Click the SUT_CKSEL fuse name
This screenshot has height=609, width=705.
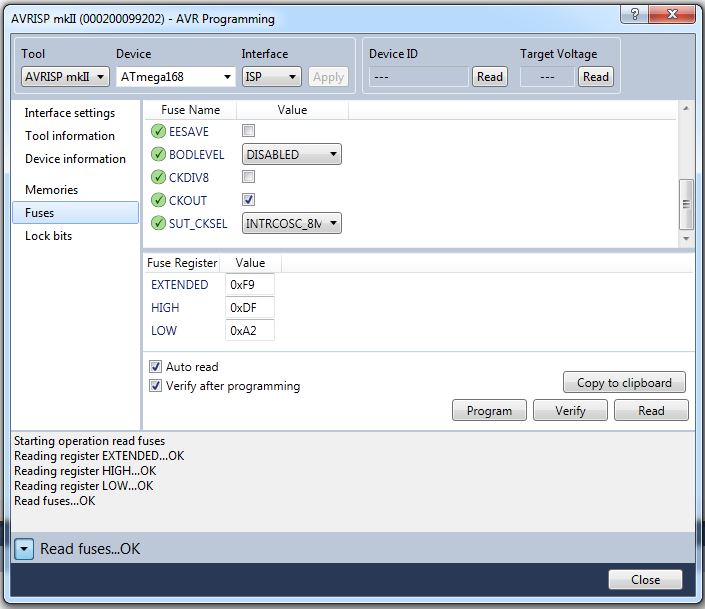pyautogui.click(x=198, y=224)
